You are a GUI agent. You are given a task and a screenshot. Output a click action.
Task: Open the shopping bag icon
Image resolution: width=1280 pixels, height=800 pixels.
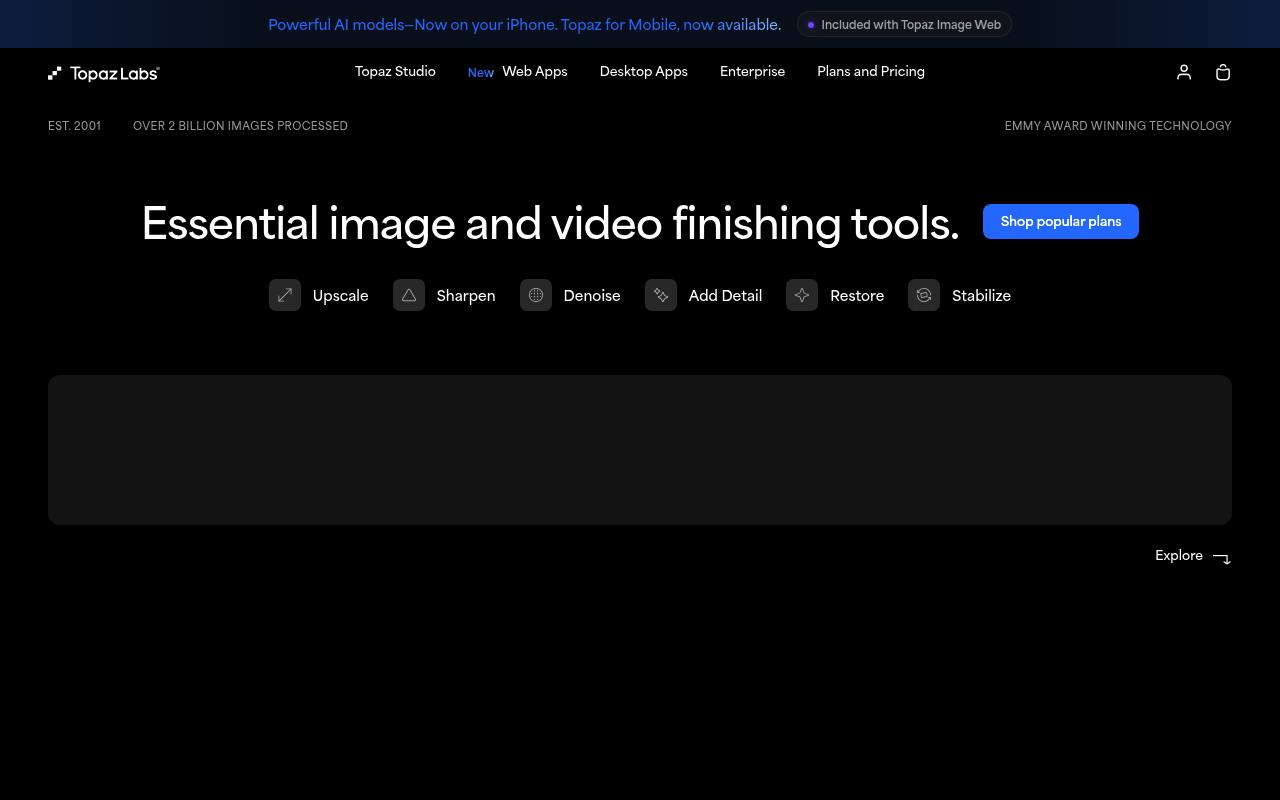pyautogui.click(x=1223, y=72)
